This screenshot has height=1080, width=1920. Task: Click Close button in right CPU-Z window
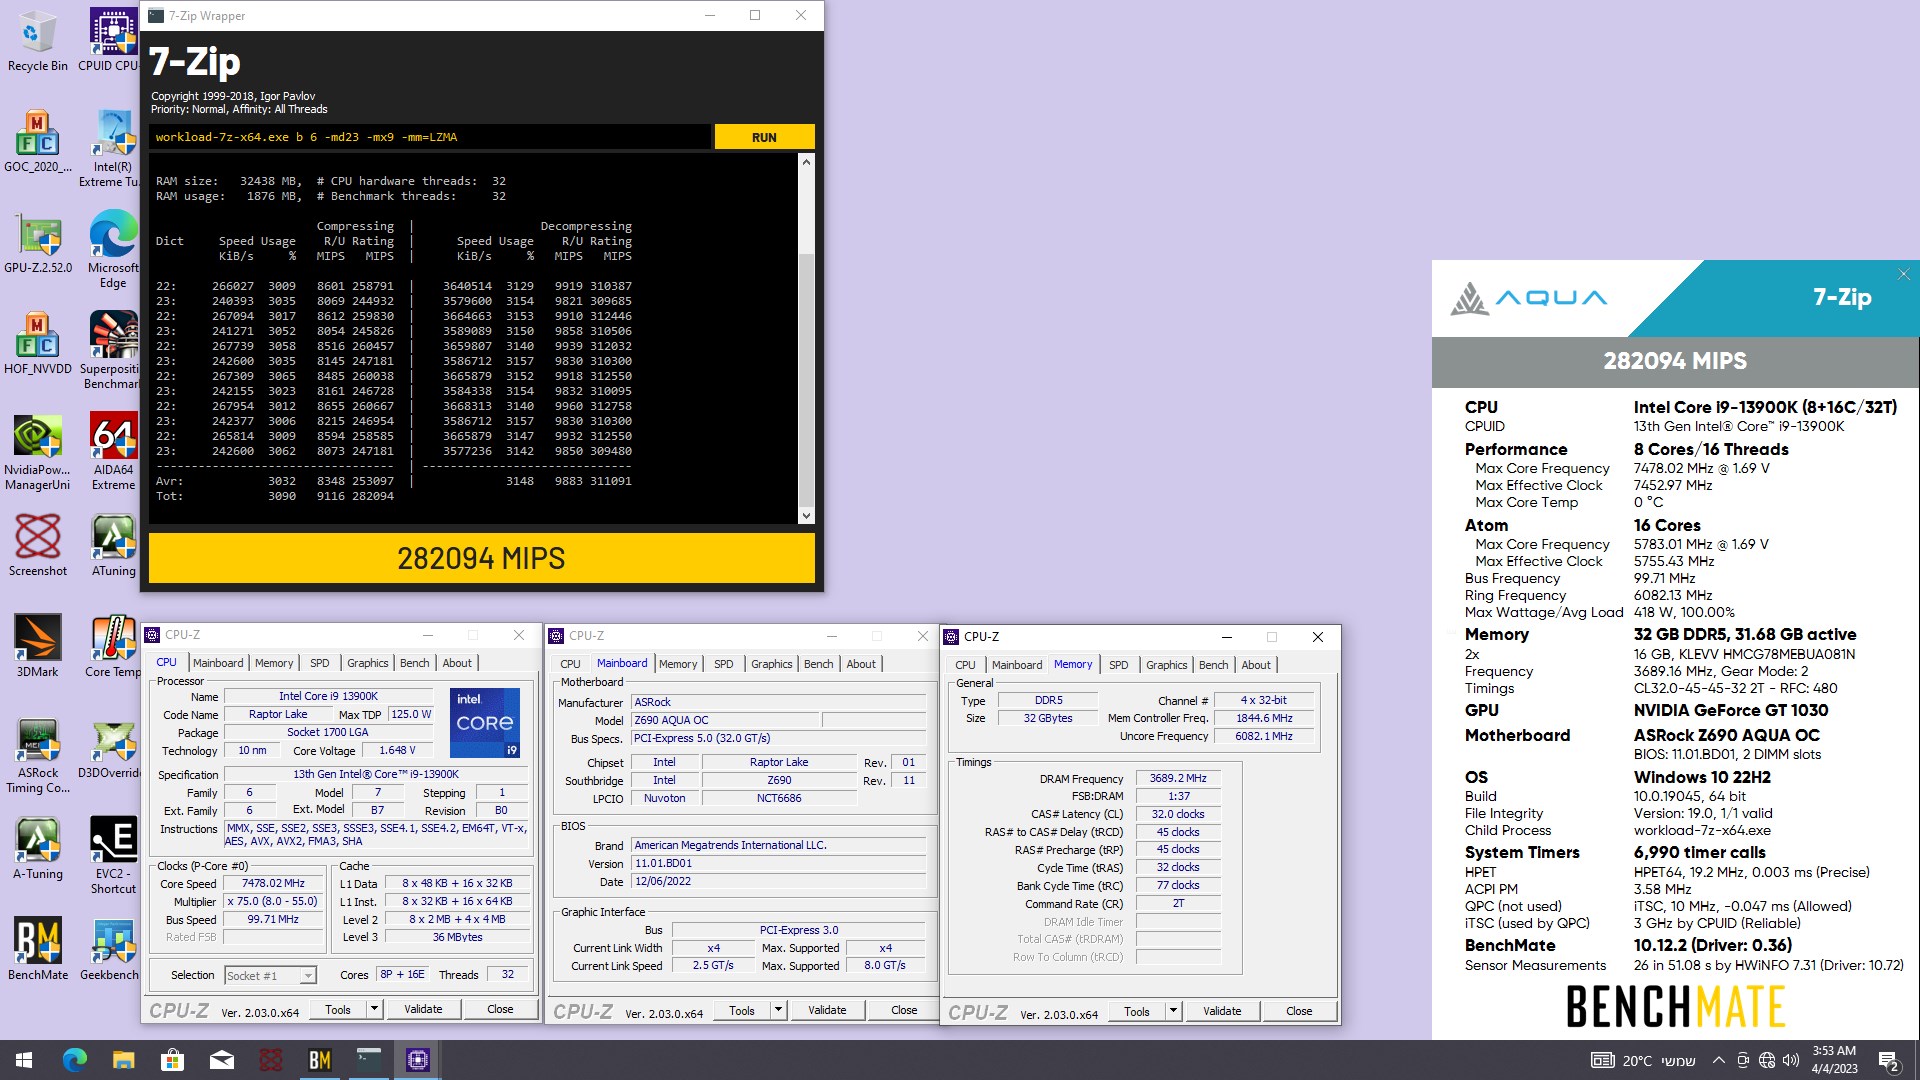click(1299, 1012)
